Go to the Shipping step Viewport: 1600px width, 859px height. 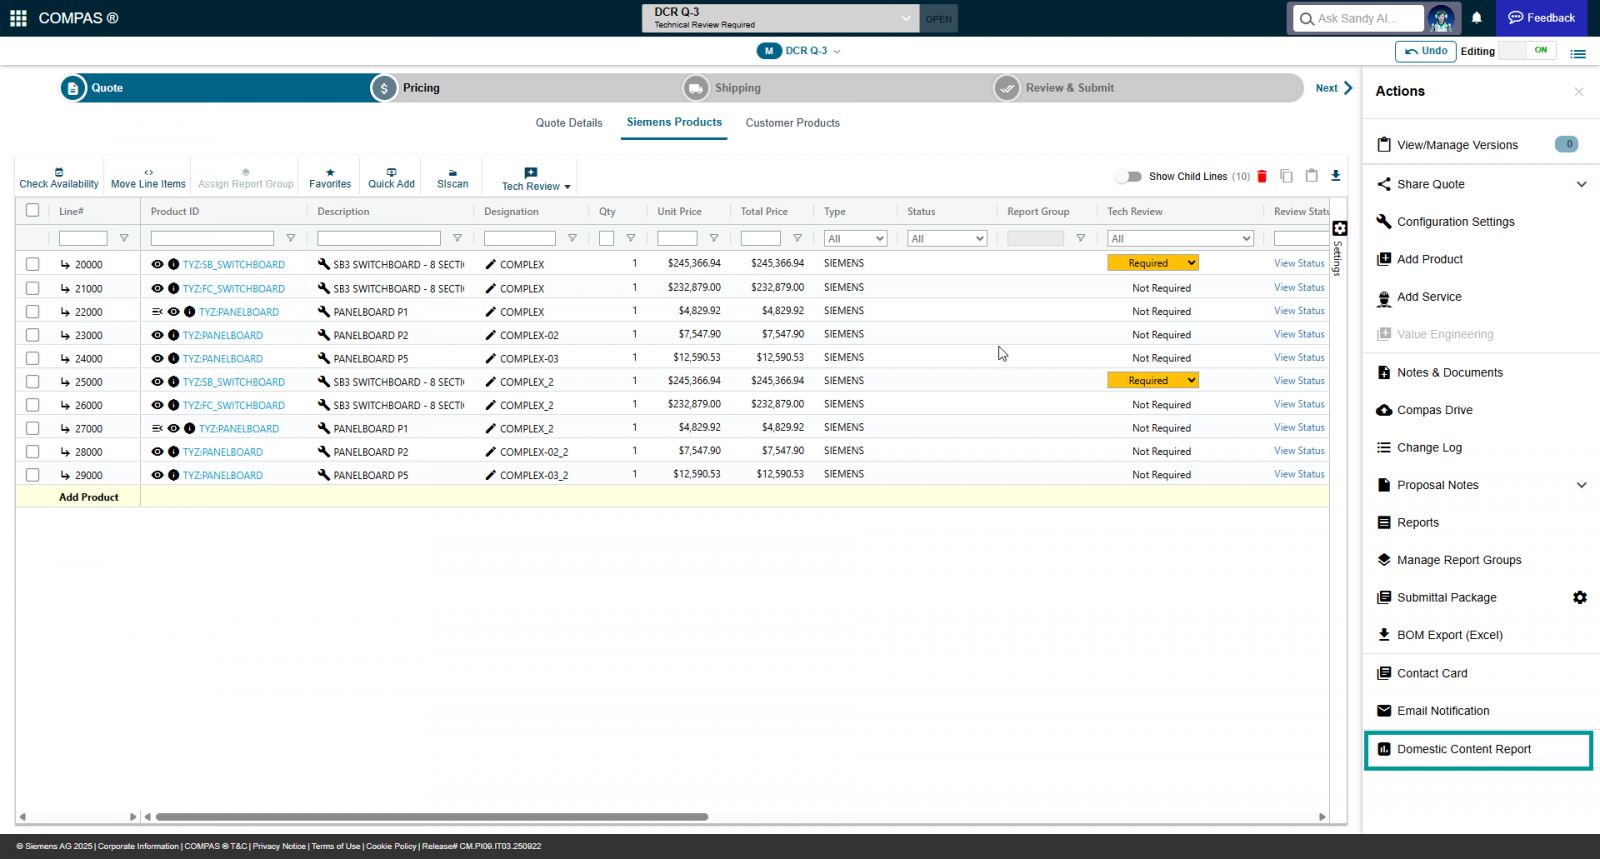[x=738, y=88]
